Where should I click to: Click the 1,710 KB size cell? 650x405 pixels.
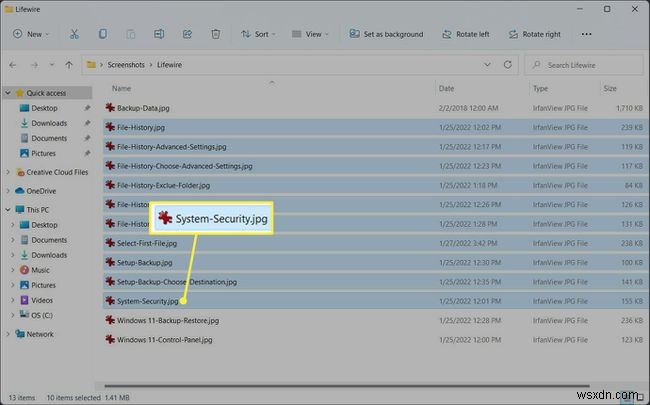pos(629,108)
